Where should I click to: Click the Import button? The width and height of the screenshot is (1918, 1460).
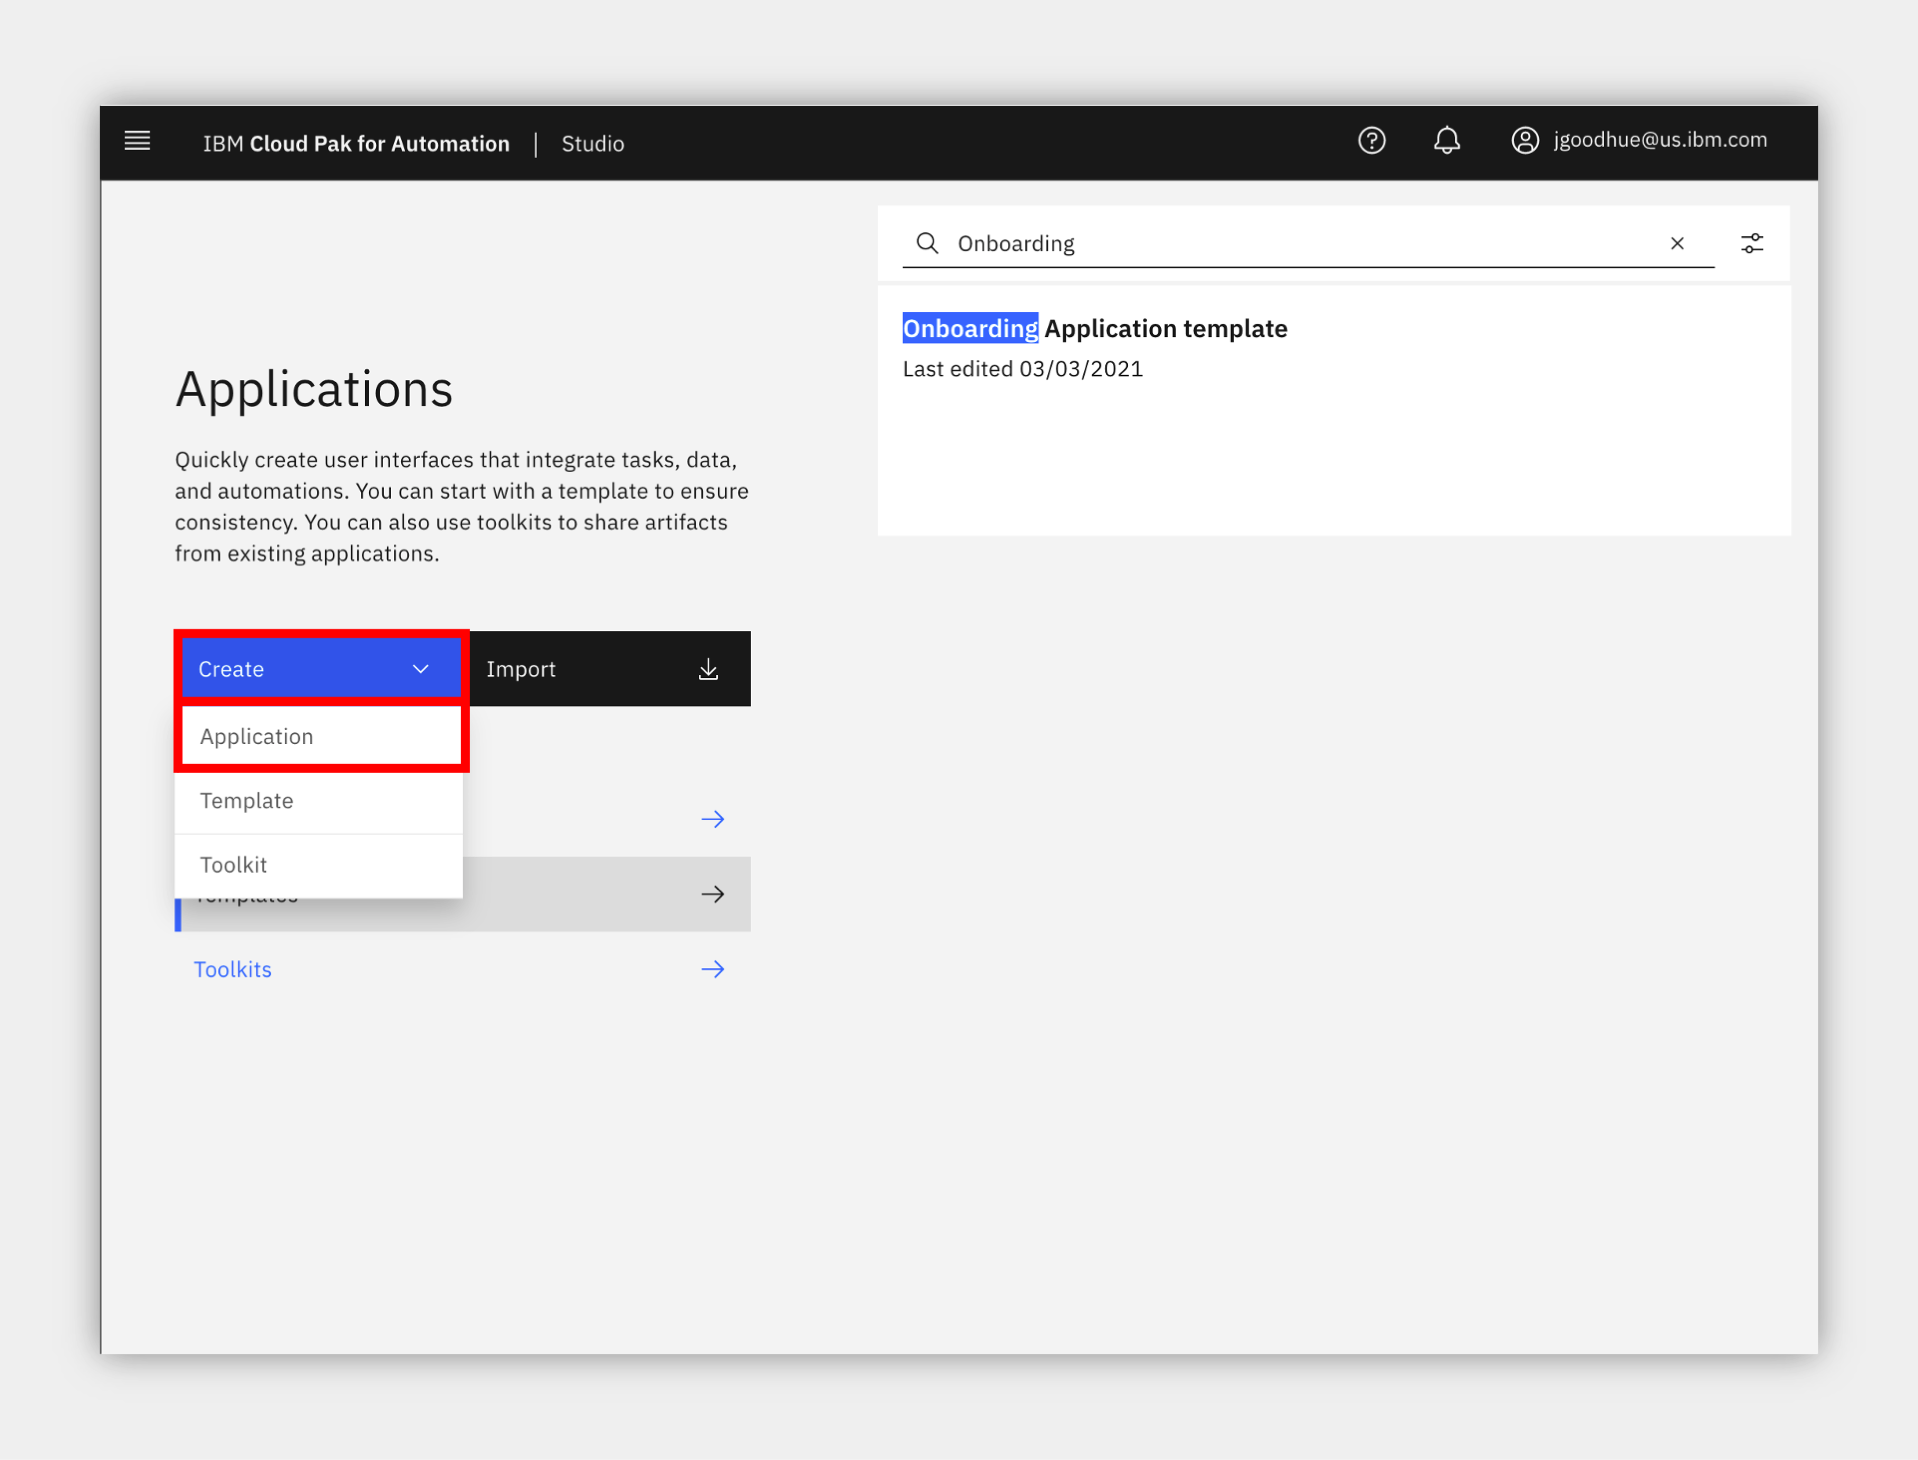click(x=608, y=669)
